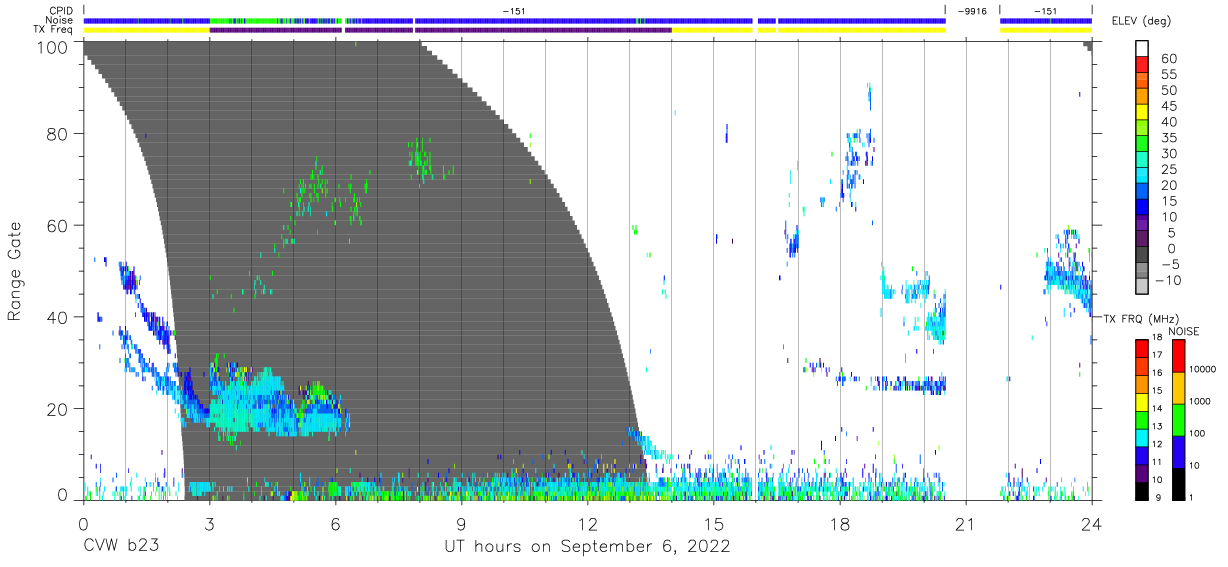Select the blue ELEV segment between 15 and 10
The image size is (1228, 567).
coord(1142,209)
